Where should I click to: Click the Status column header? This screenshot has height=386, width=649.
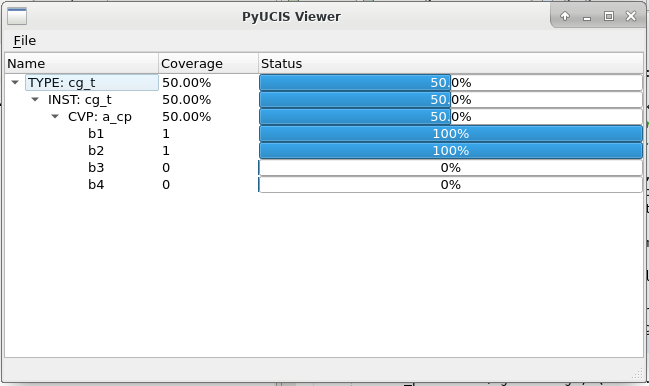(x=451, y=63)
